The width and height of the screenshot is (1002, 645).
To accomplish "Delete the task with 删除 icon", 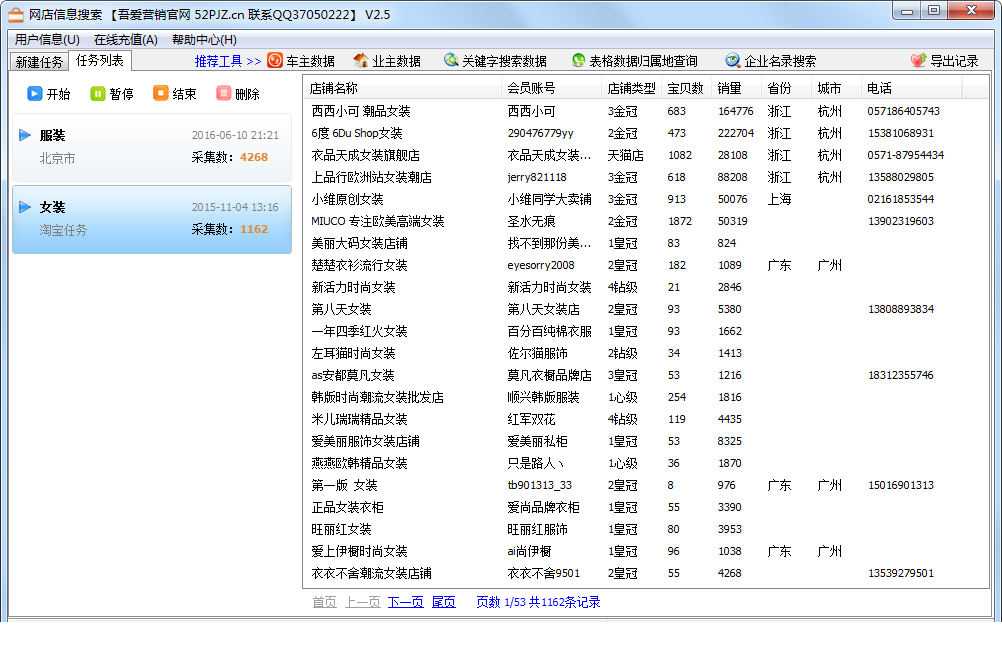I will click(223, 94).
